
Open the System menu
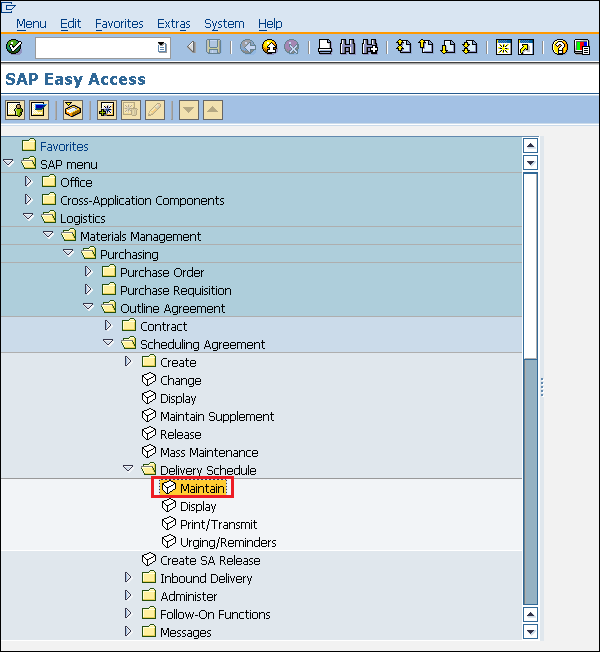(x=224, y=24)
